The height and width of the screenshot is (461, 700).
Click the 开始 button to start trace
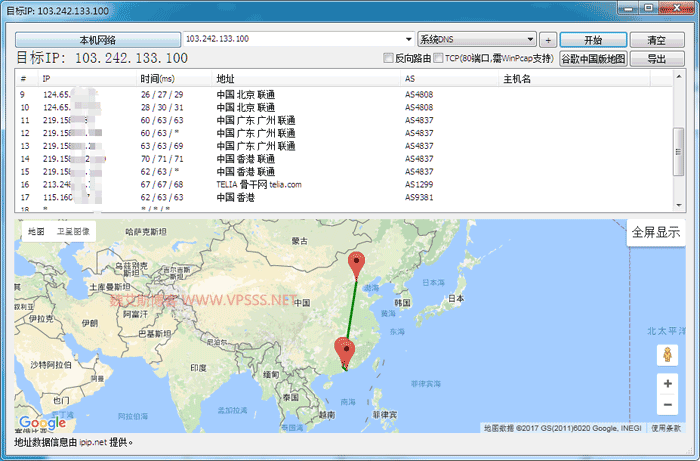pyautogui.click(x=593, y=40)
